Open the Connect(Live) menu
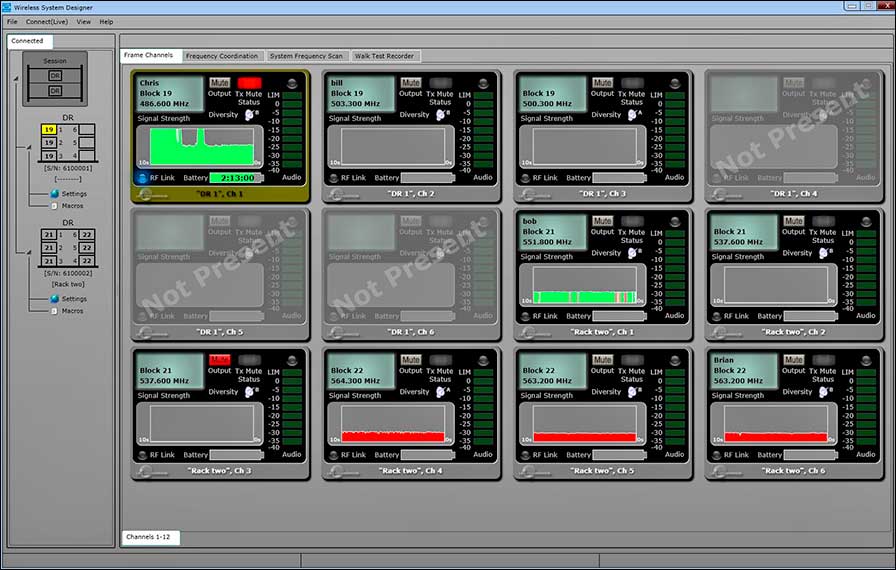The height and width of the screenshot is (570, 896). pyautogui.click(x=46, y=21)
